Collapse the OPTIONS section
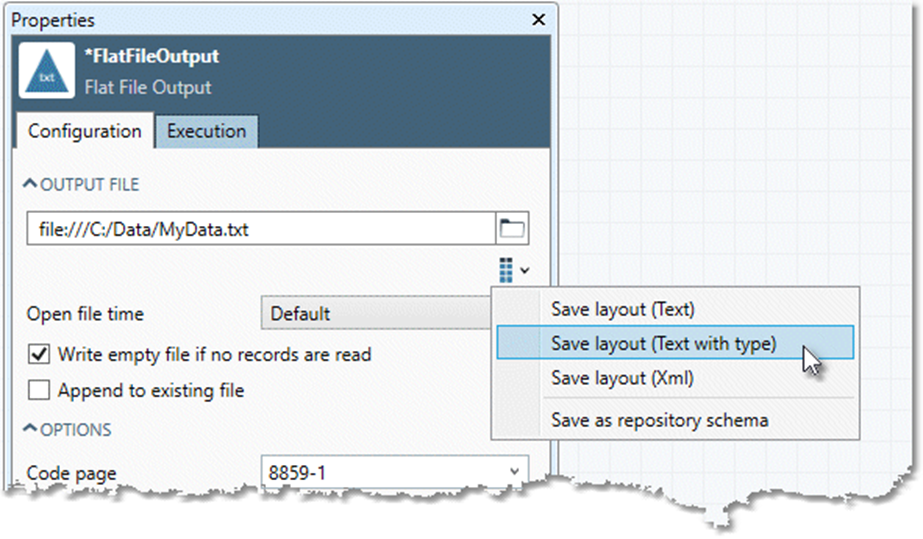 pyautogui.click(x=30, y=430)
